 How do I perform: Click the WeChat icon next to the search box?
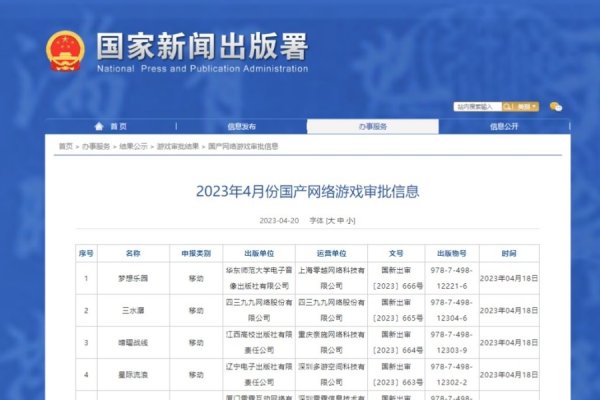point(556,107)
